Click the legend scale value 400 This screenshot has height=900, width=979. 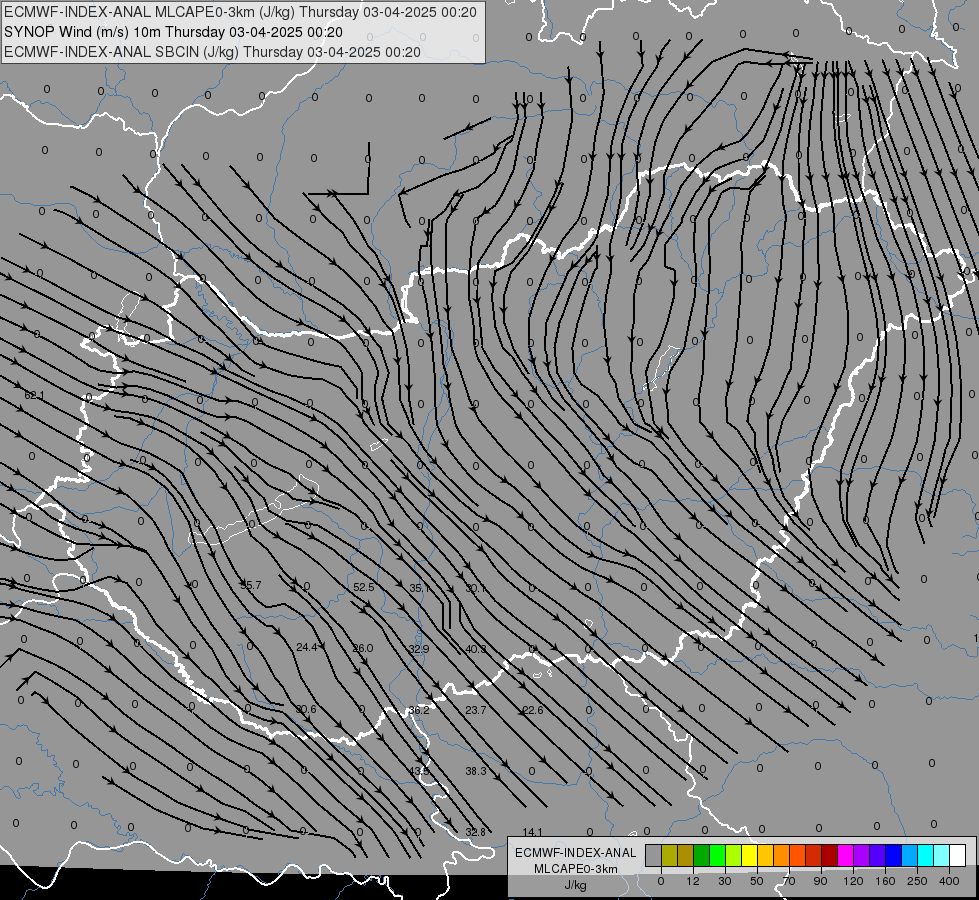pos(949,881)
